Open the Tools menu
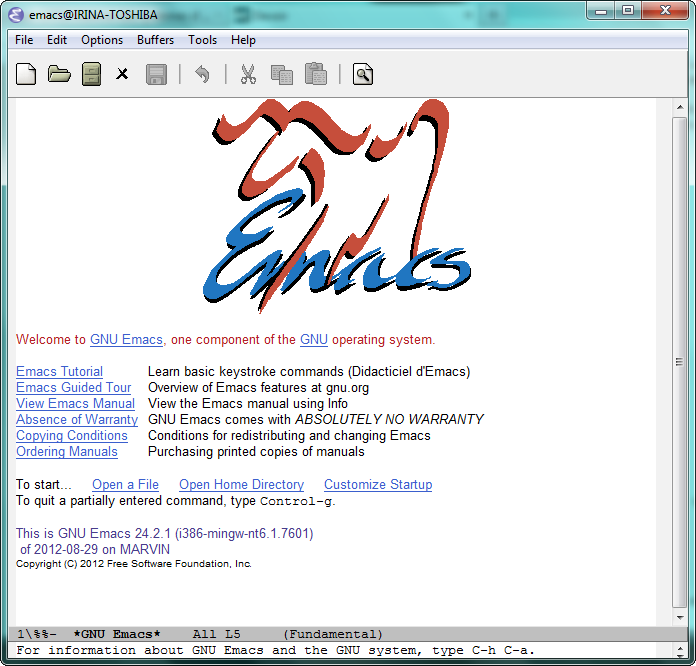 tap(202, 40)
